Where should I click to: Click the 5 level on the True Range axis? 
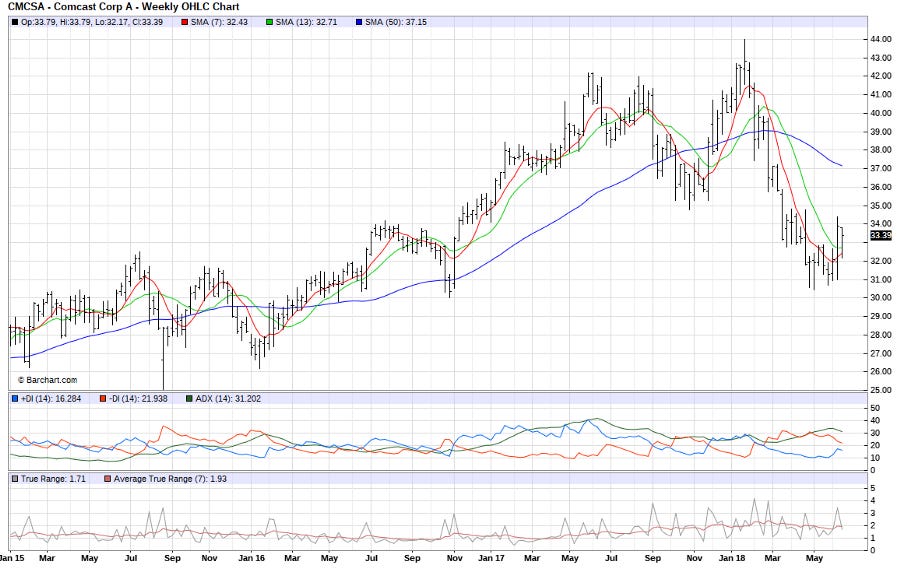pyautogui.click(x=872, y=488)
